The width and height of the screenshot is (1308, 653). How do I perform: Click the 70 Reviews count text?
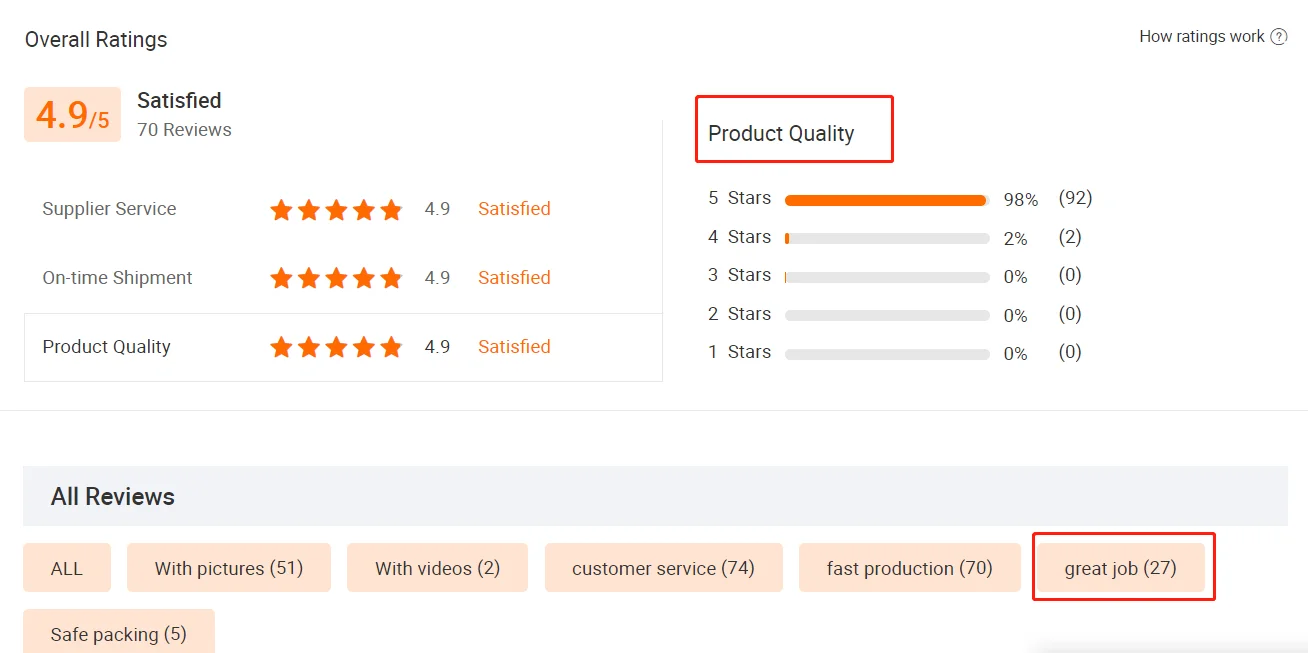coord(184,130)
